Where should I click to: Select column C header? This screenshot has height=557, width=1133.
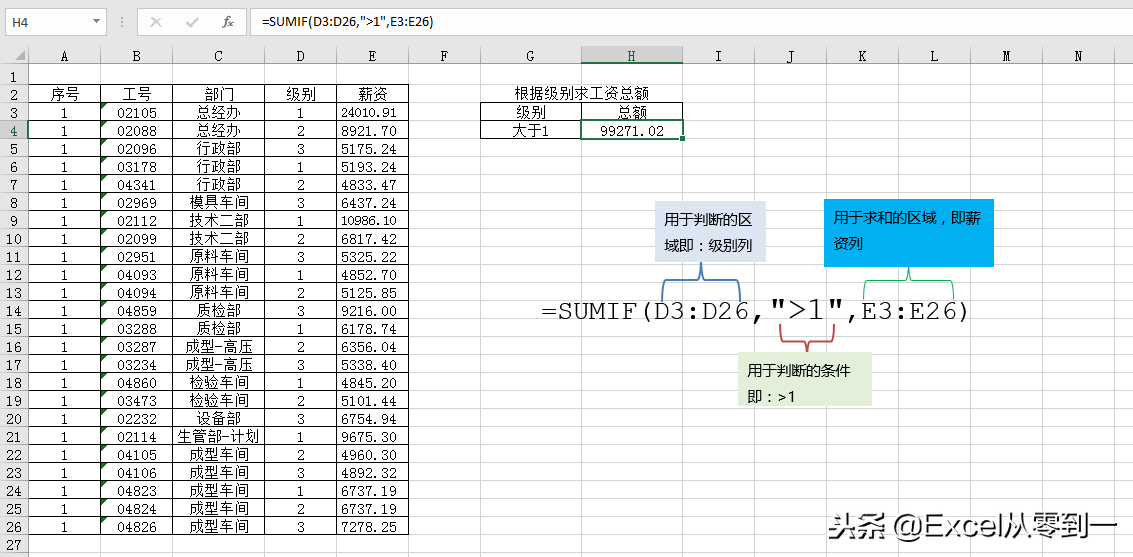pyautogui.click(x=218, y=56)
